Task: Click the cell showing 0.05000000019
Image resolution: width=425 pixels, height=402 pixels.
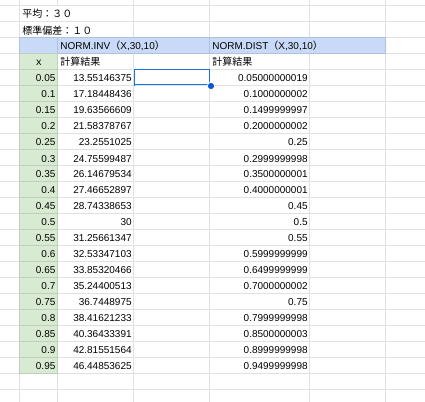Action: click(x=260, y=78)
